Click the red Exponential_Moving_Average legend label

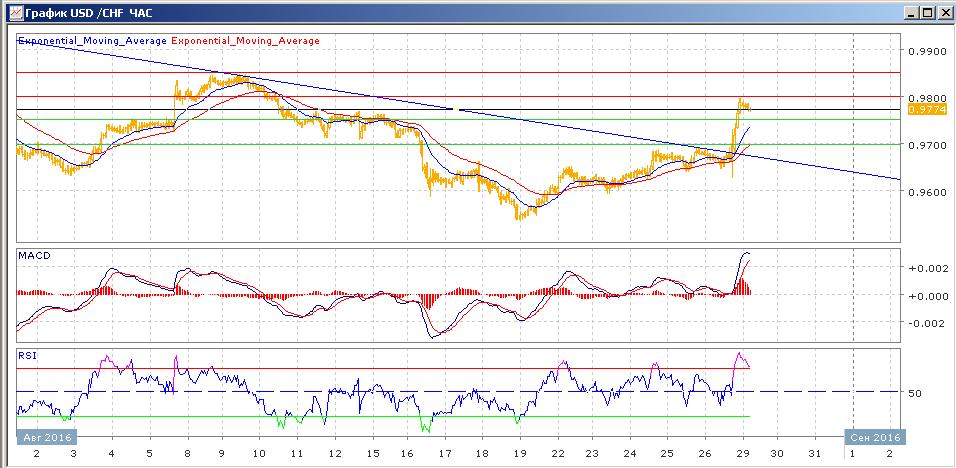(245, 41)
